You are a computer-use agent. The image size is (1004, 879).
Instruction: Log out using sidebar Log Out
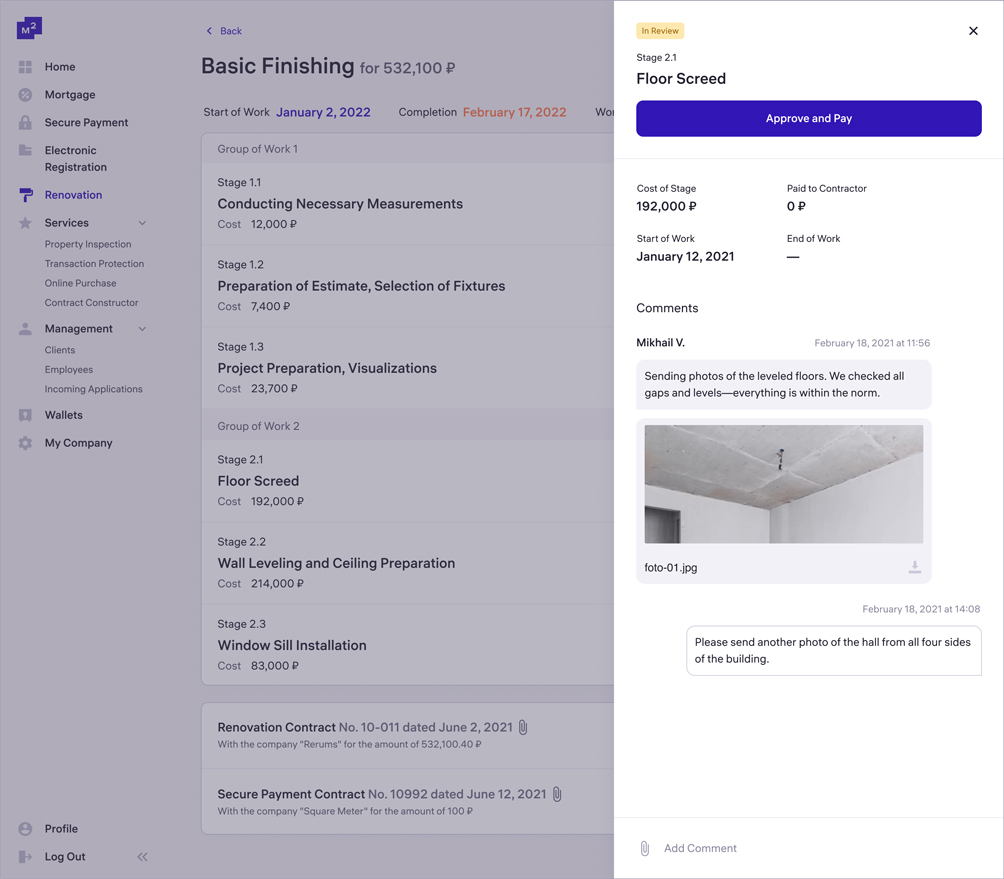click(x=64, y=857)
